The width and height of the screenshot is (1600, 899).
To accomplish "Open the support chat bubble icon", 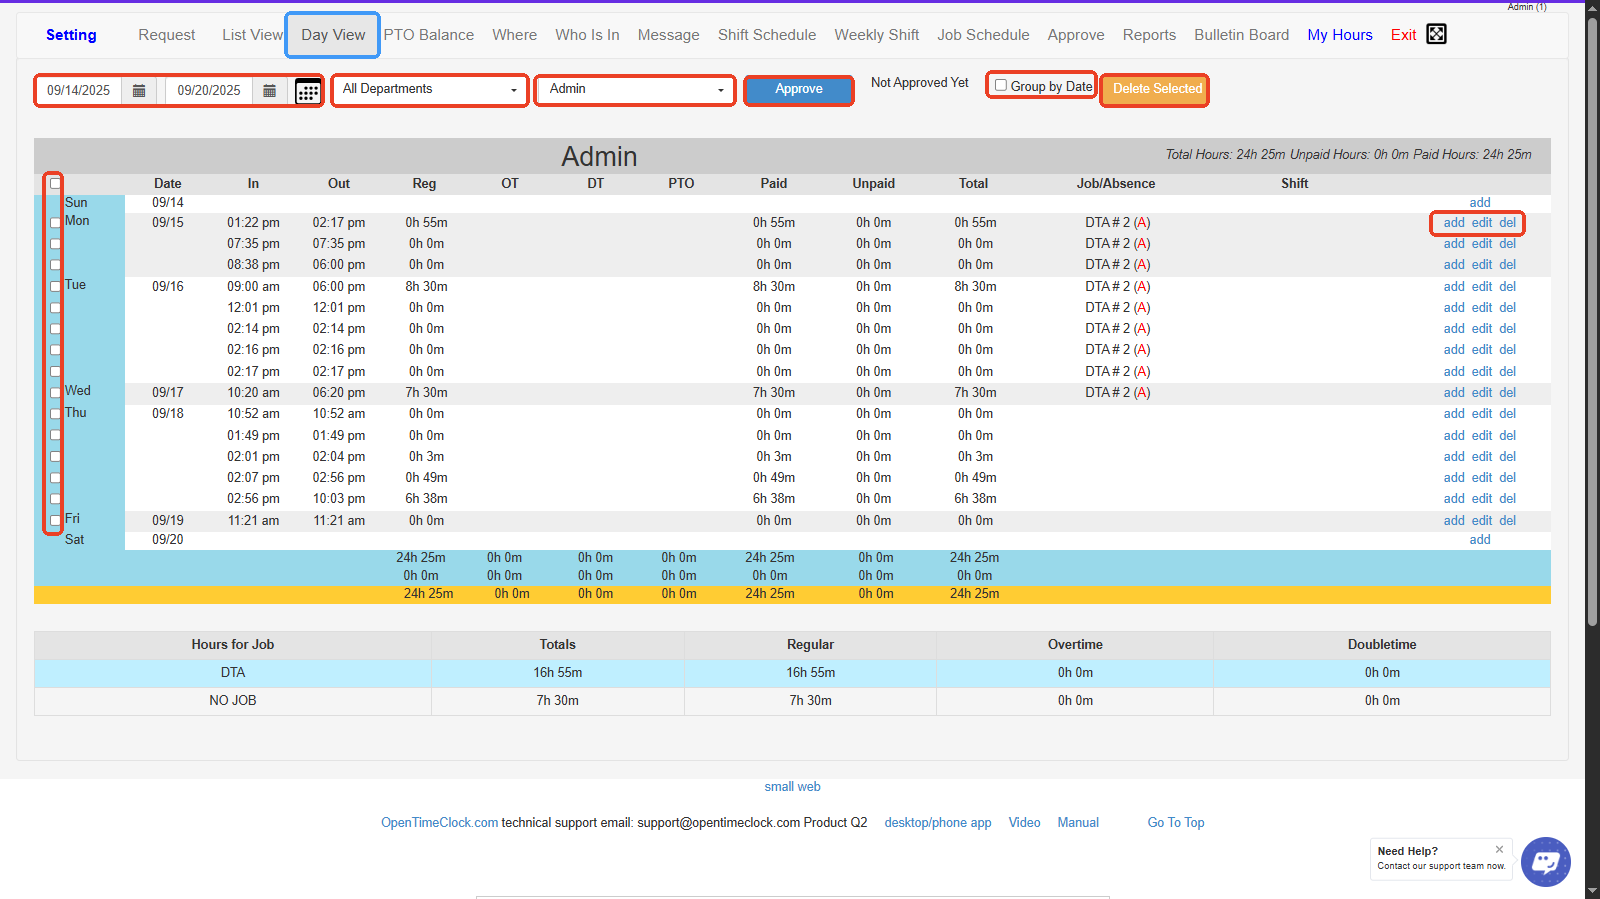I will tap(1545, 861).
